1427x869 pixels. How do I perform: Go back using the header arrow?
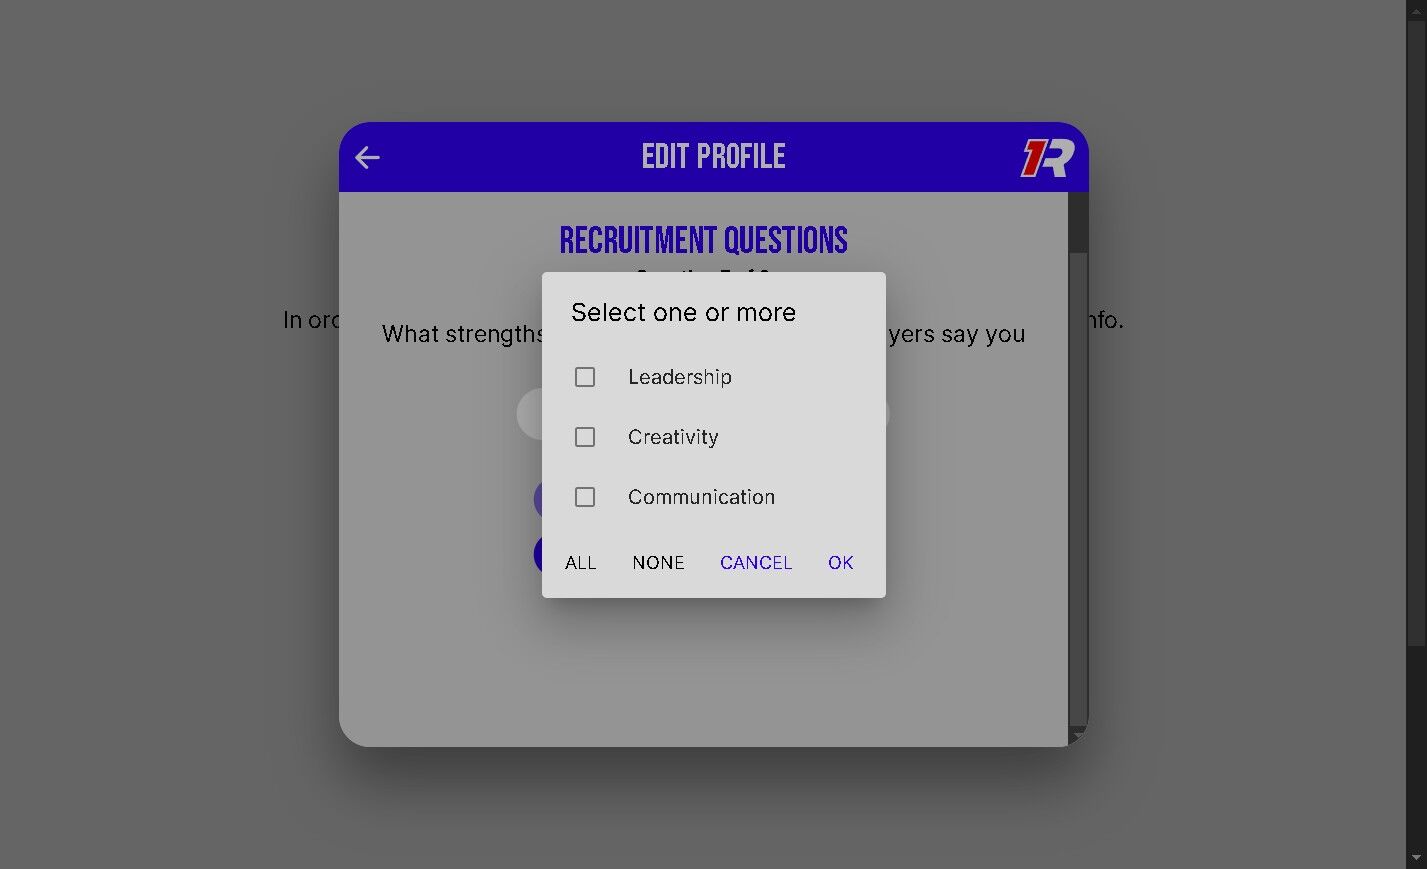point(367,157)
